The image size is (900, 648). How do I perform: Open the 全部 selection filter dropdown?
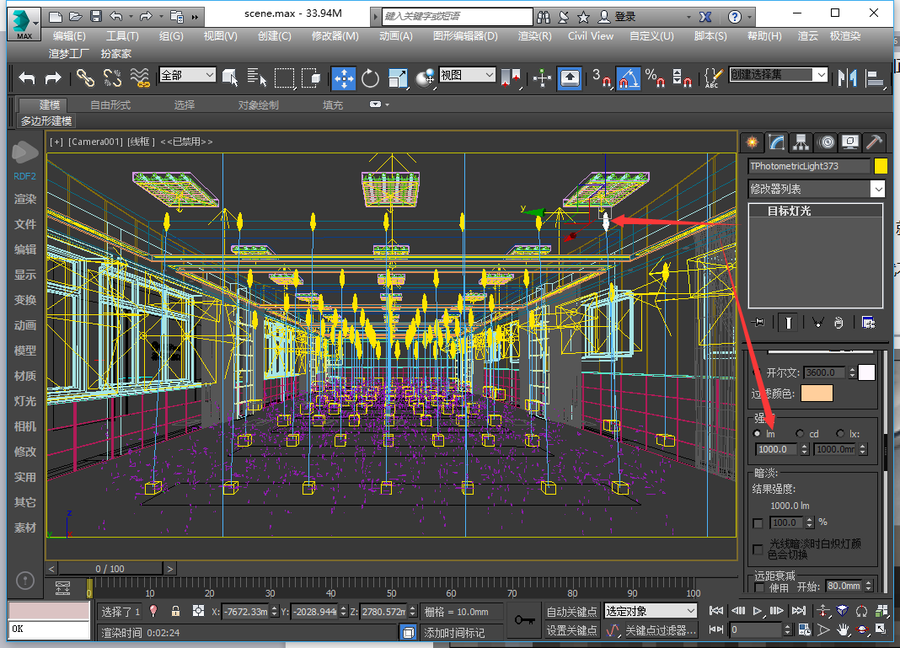188,75
